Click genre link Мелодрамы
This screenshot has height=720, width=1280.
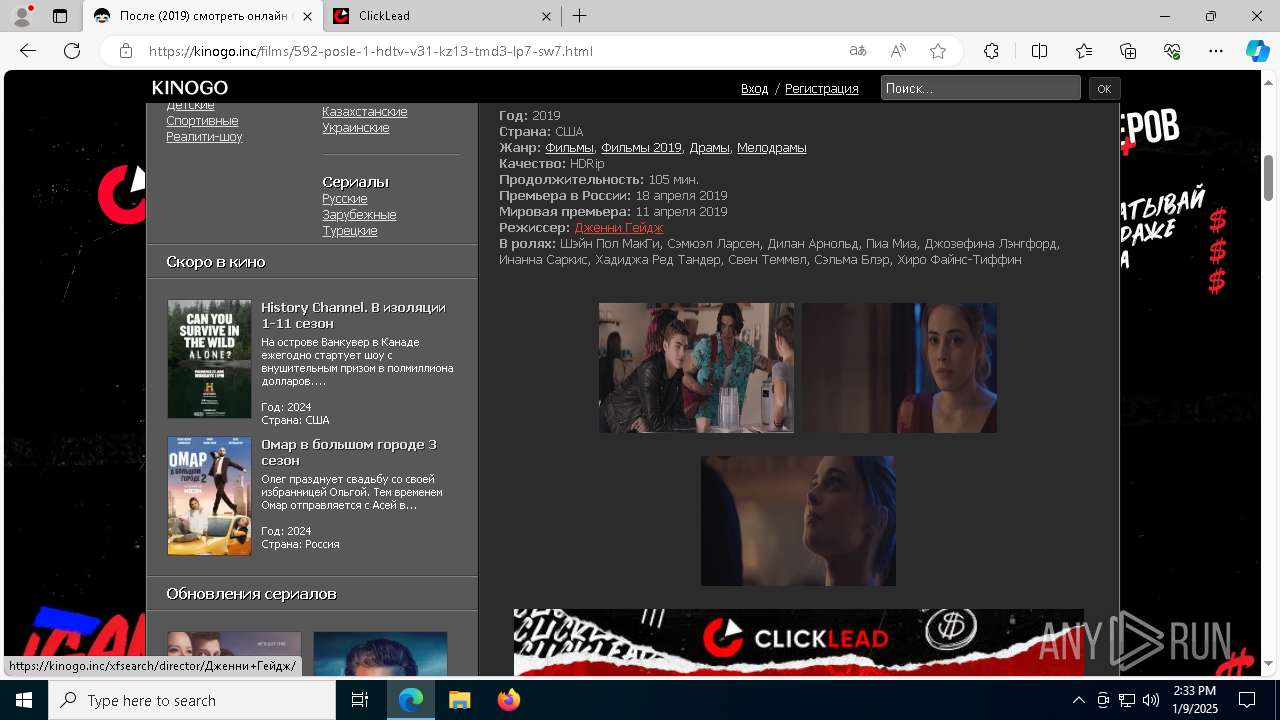(771, 148)
